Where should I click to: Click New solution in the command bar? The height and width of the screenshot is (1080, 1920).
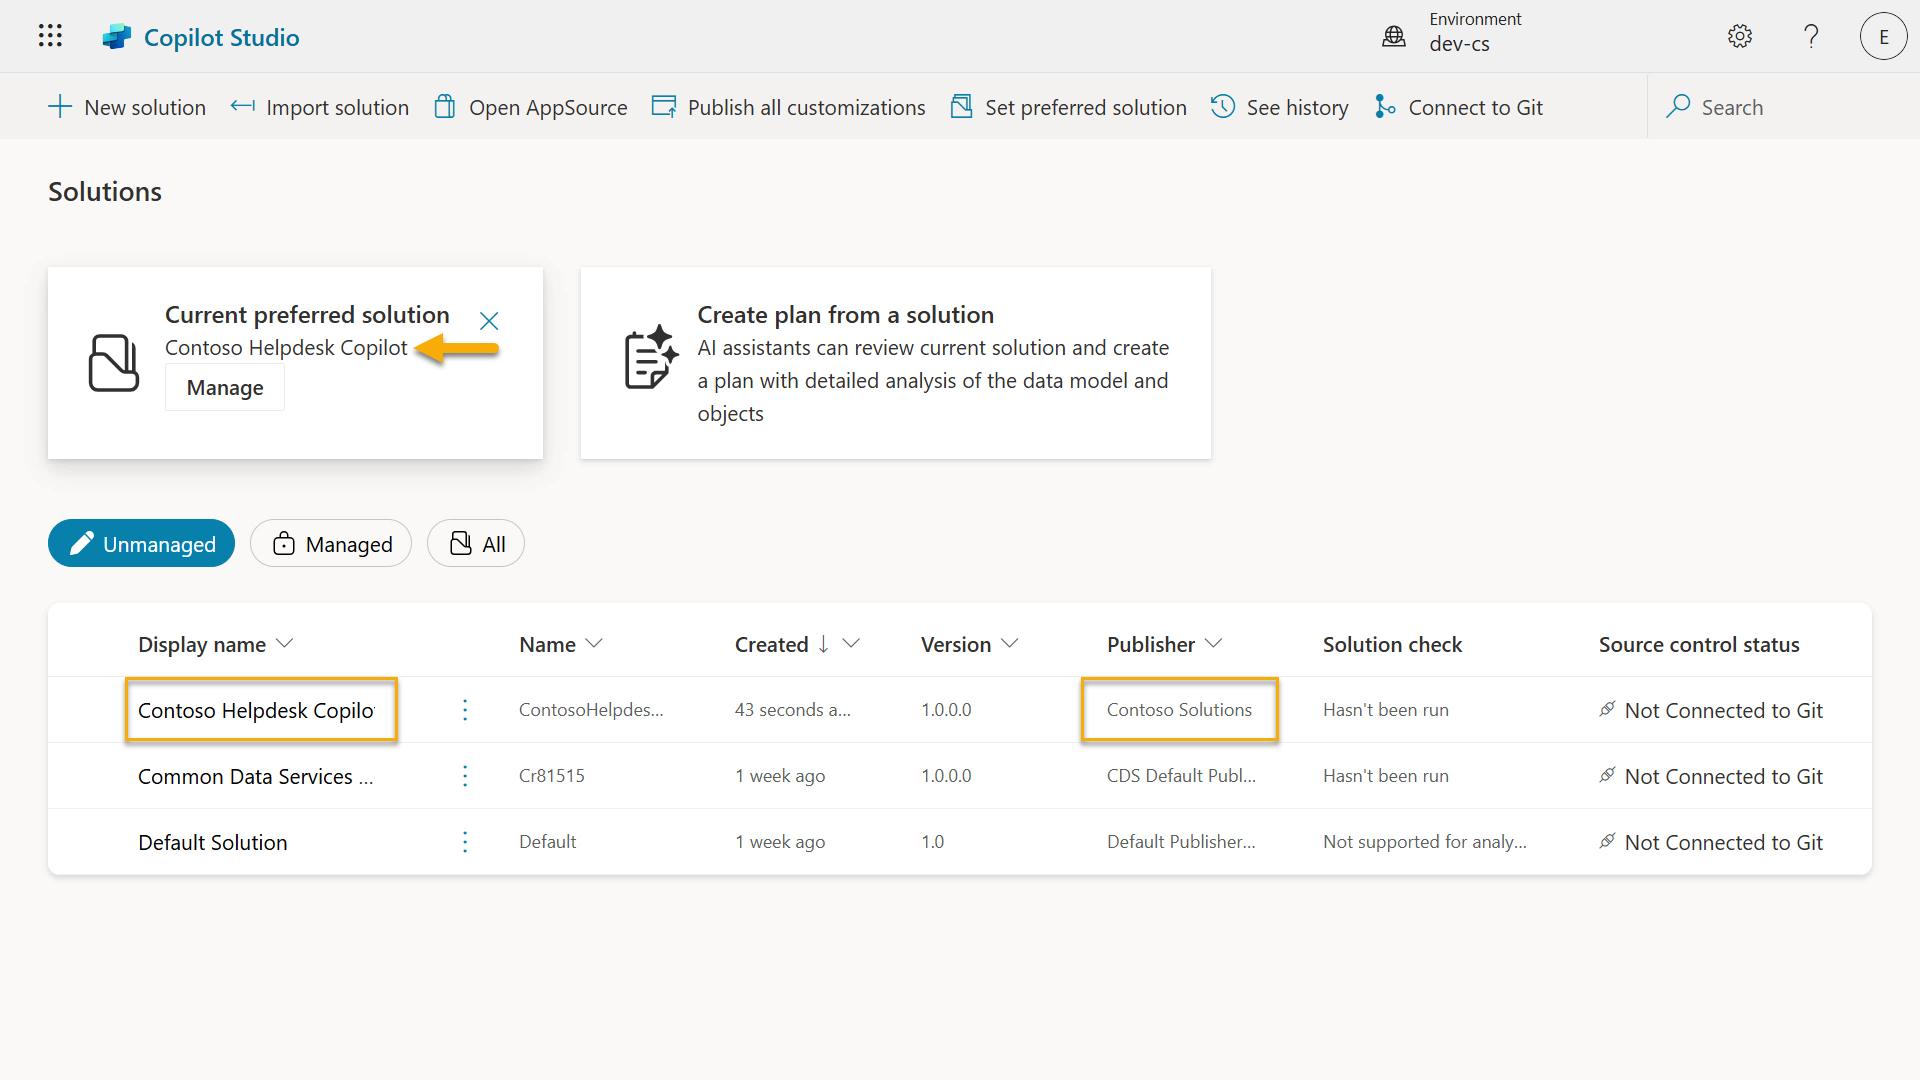coord(127,107)
